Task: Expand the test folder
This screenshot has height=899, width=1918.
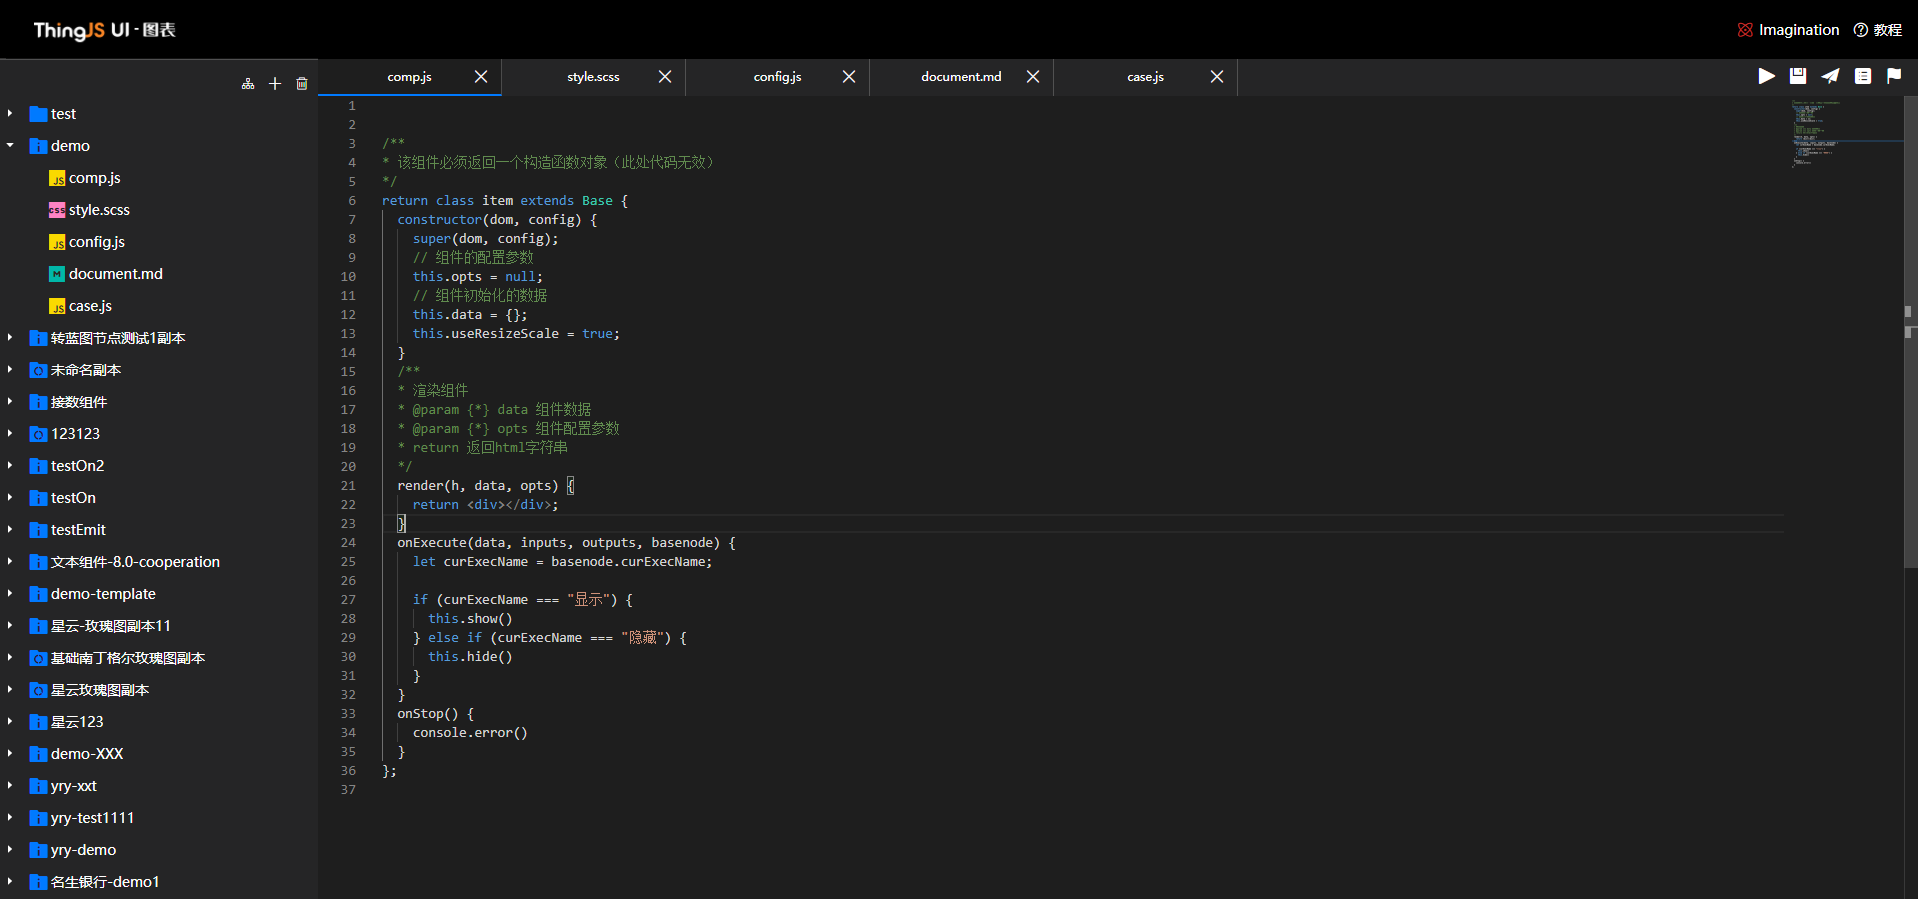Action: click(10, 114)
